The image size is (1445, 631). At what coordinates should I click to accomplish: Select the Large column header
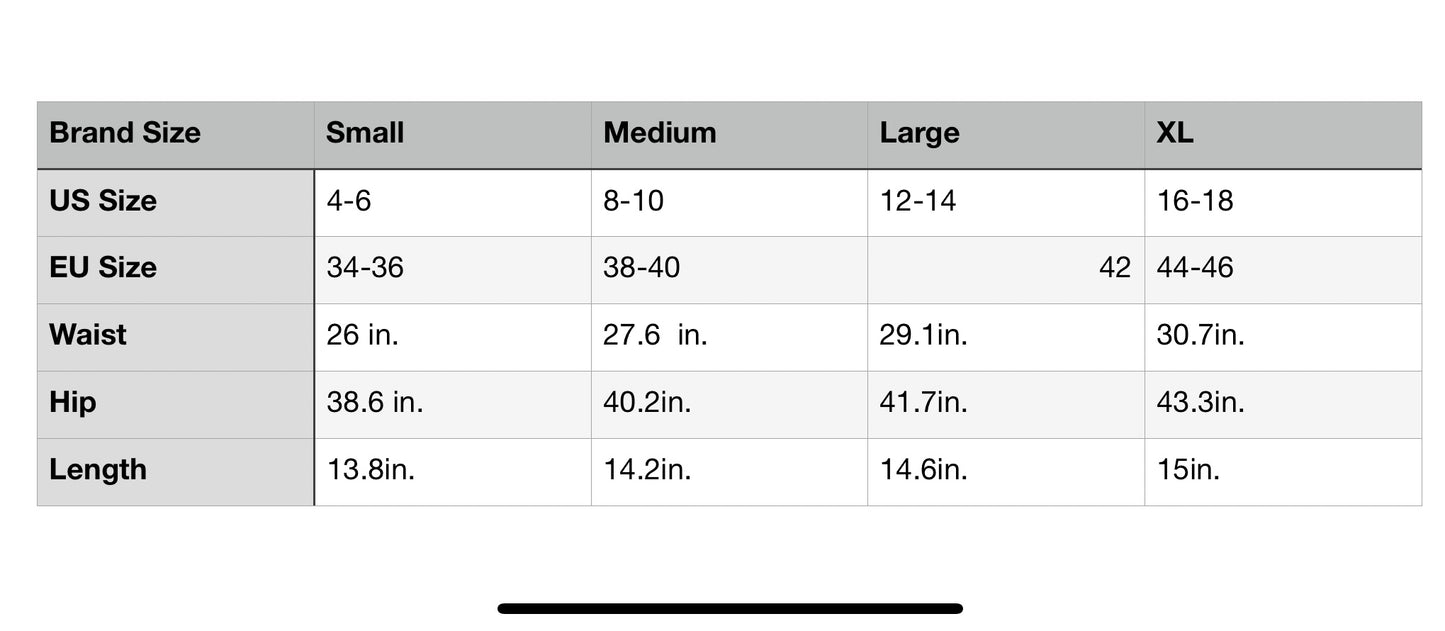[1006, 135]
